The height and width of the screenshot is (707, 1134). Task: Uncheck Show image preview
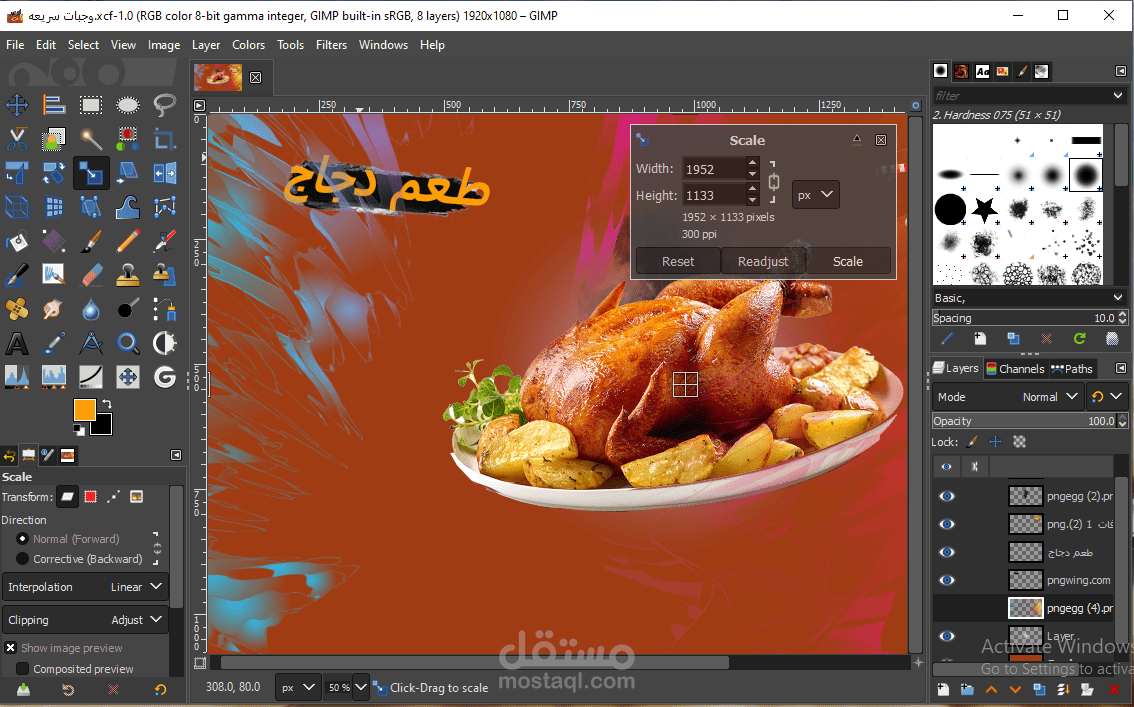[11, 648]
